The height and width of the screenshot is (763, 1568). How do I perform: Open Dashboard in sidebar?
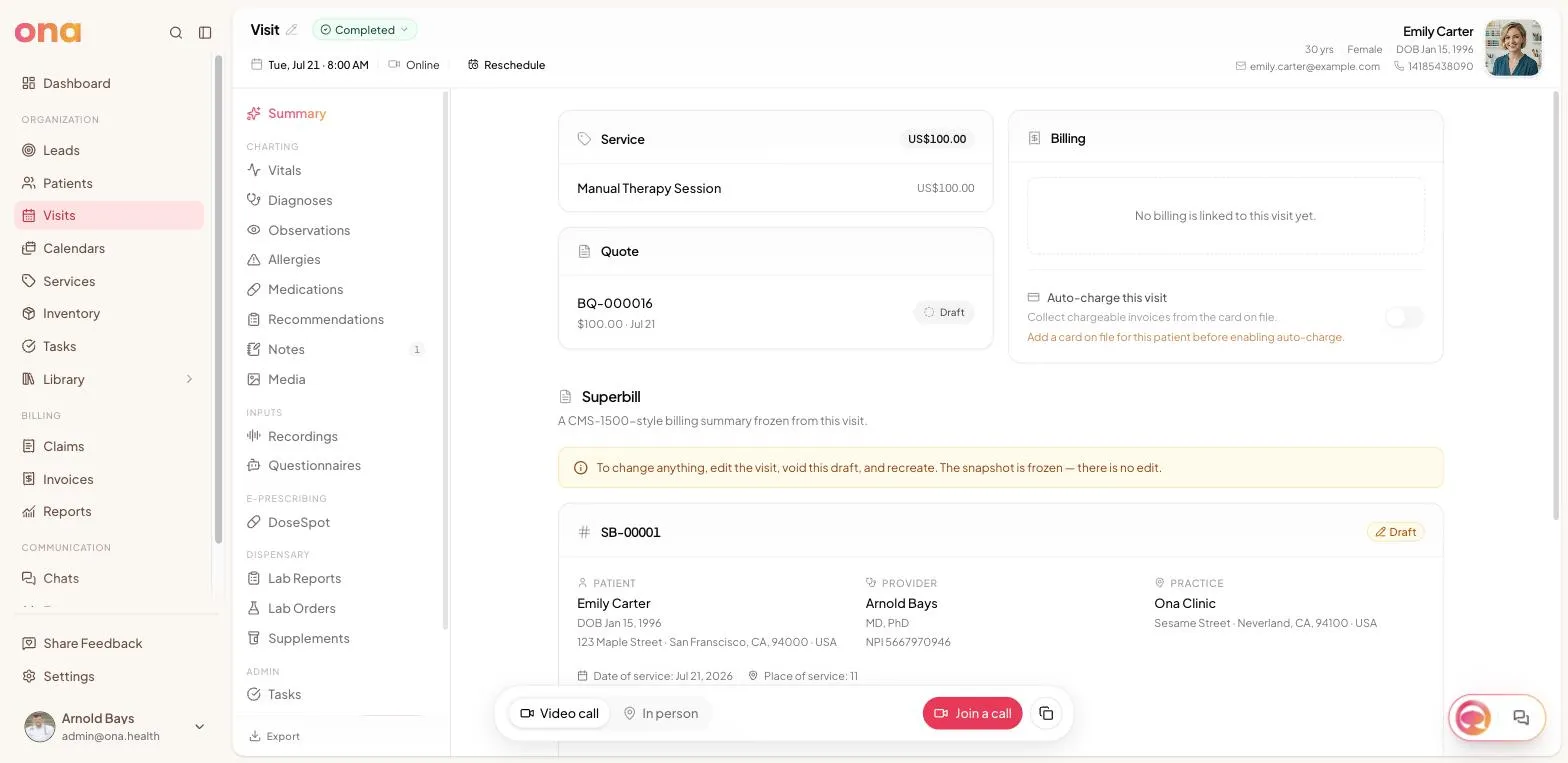pos(109,83)
